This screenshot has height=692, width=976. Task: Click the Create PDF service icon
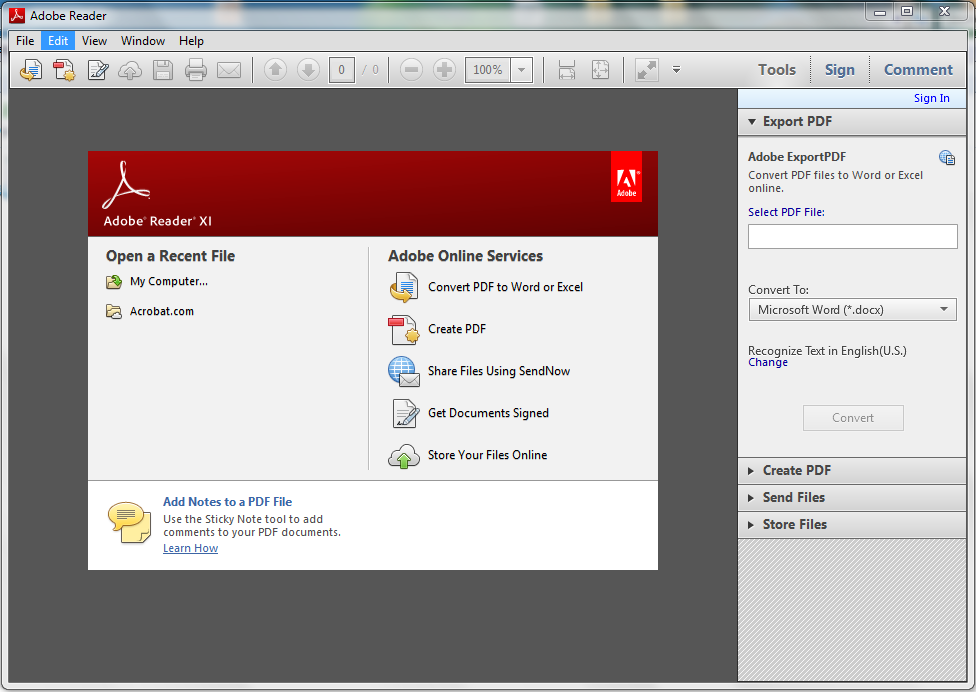[x=404, y=329]
